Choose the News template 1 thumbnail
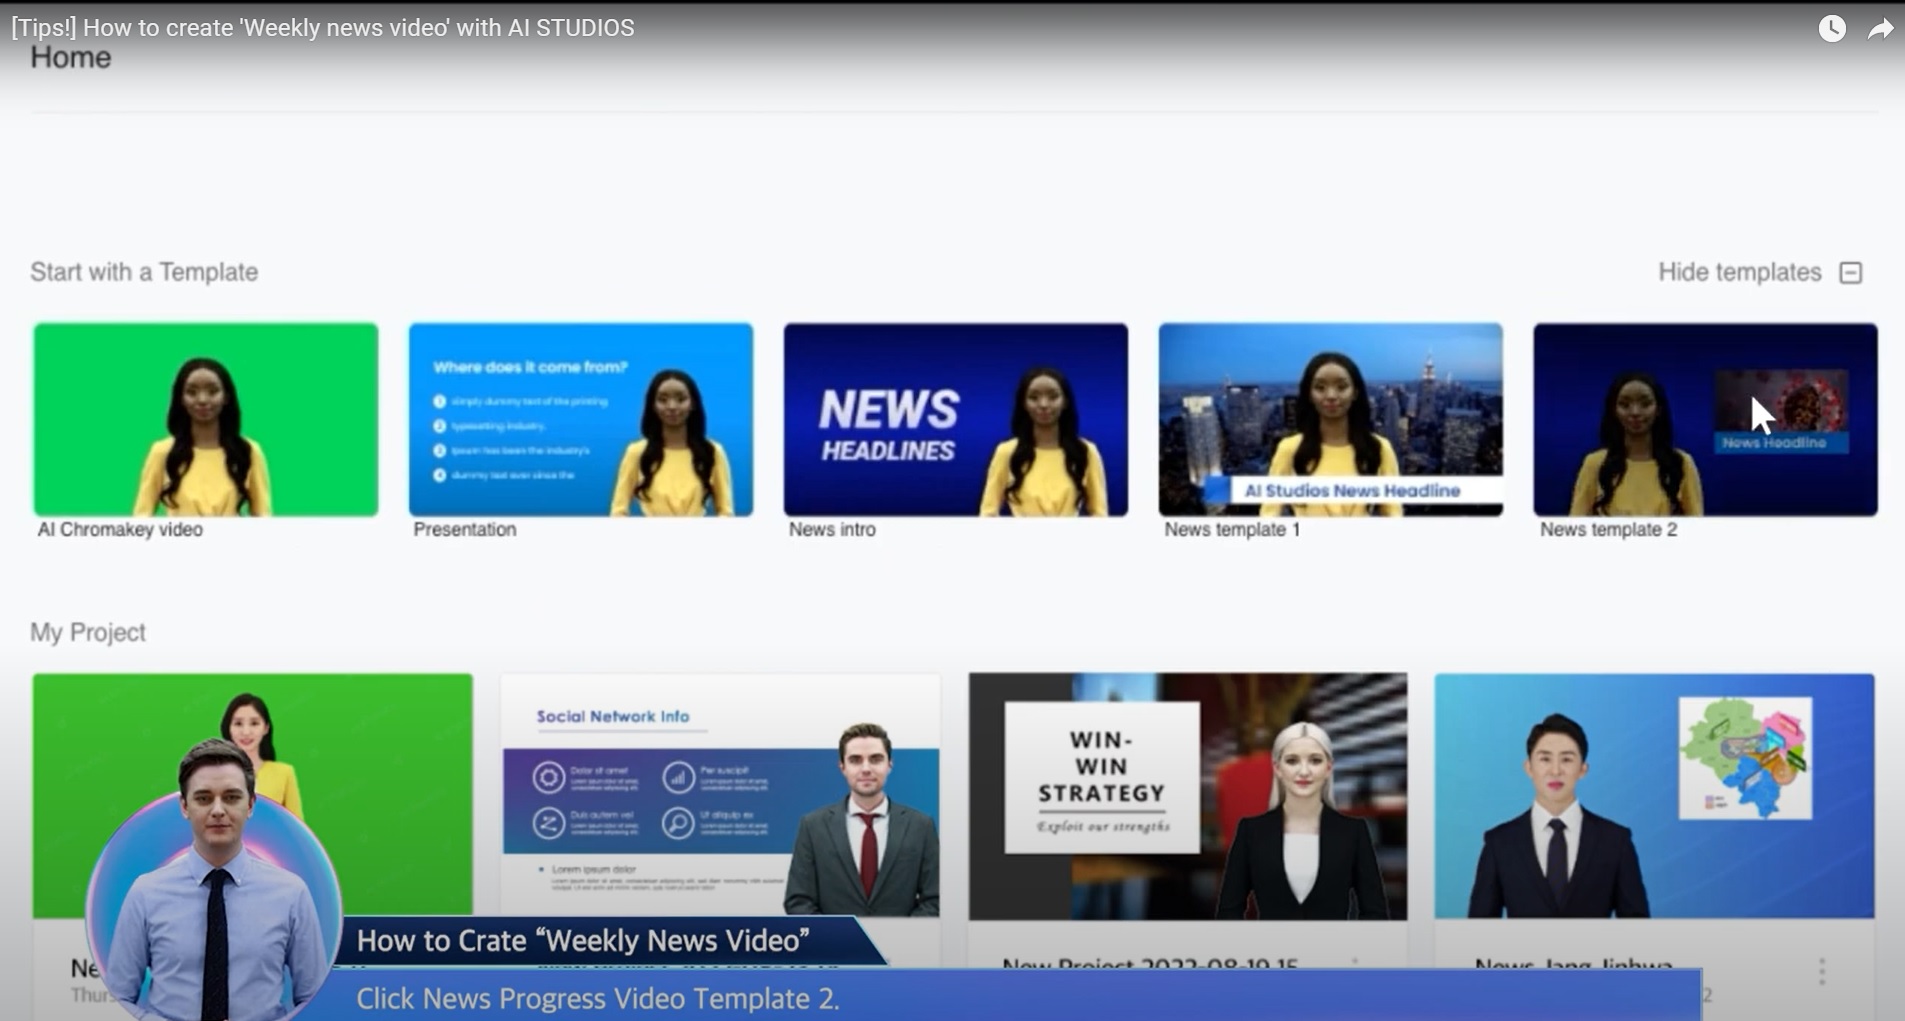 point(1331,419)
